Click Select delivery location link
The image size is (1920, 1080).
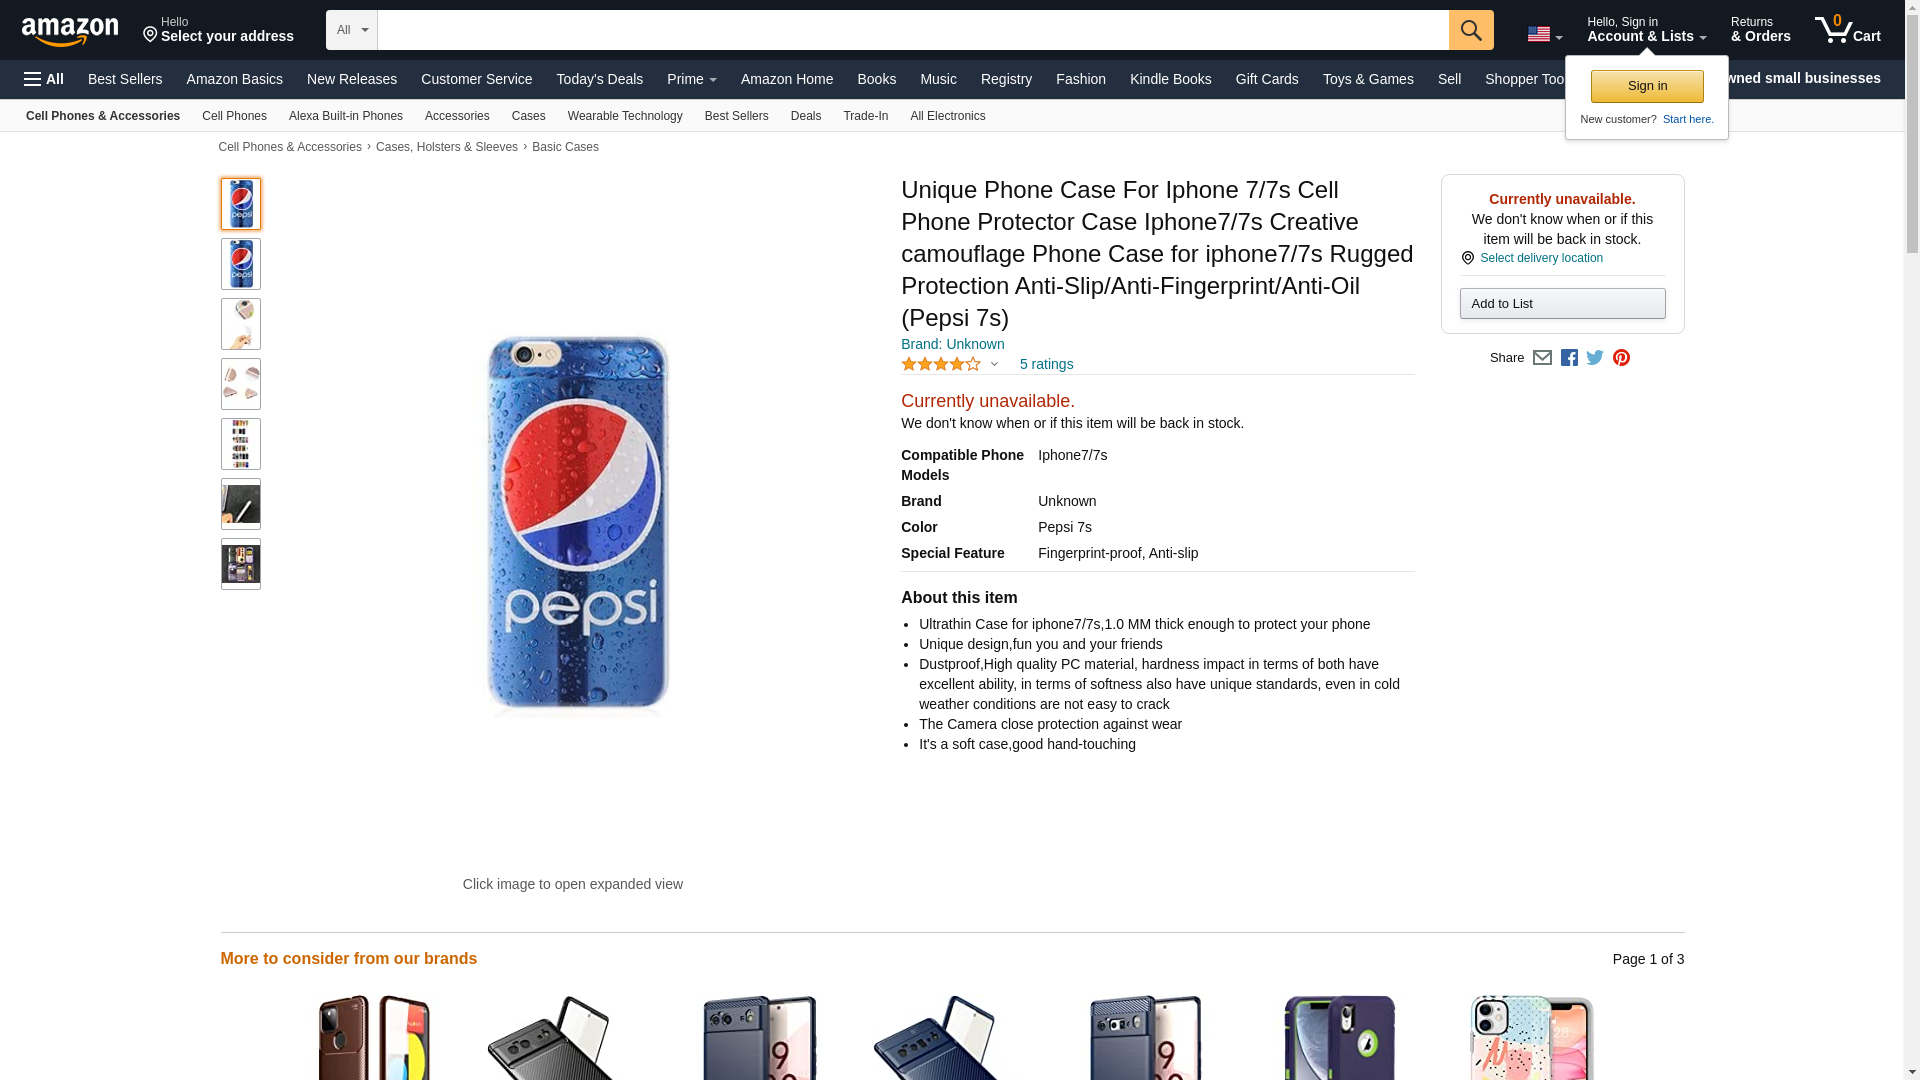[1541, 258]
